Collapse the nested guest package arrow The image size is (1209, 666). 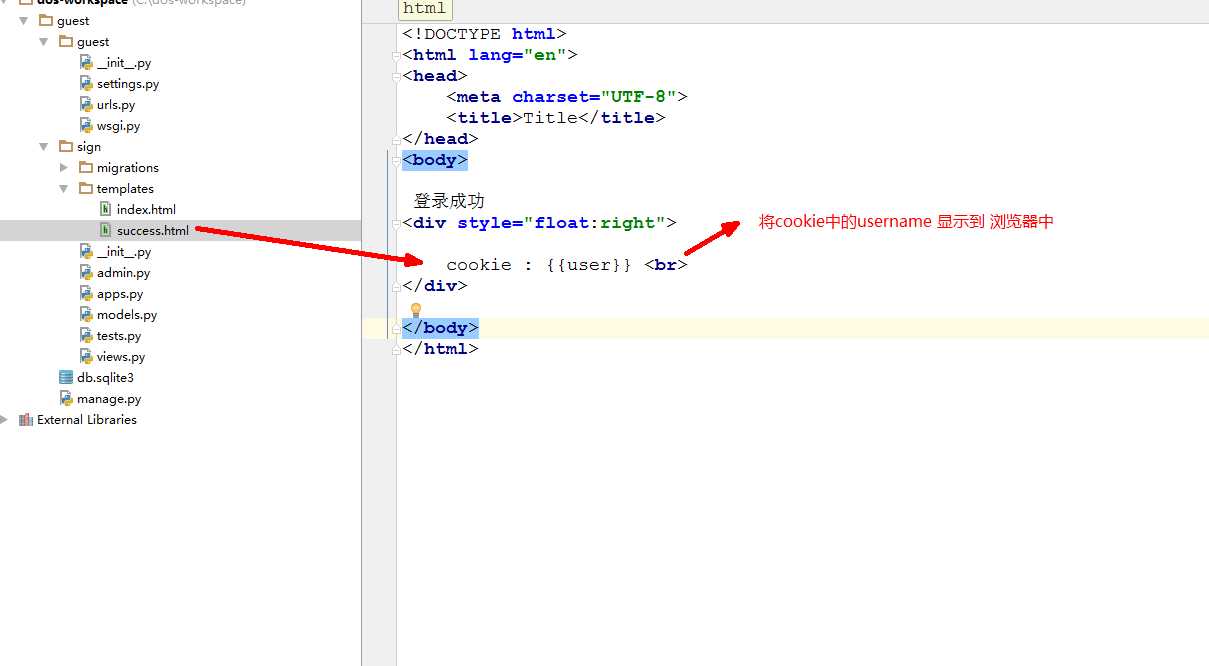pos(43,41)
